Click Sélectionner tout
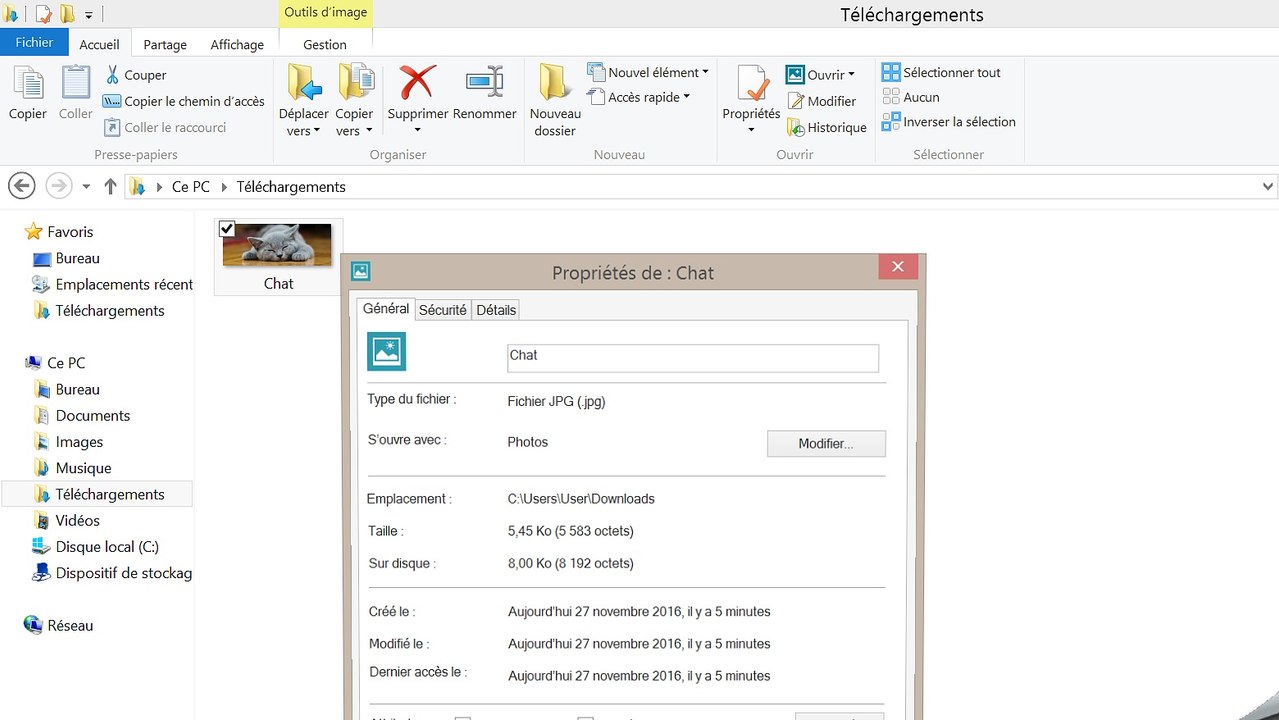This screenshot has width=1279, height=720. (941, 72)
